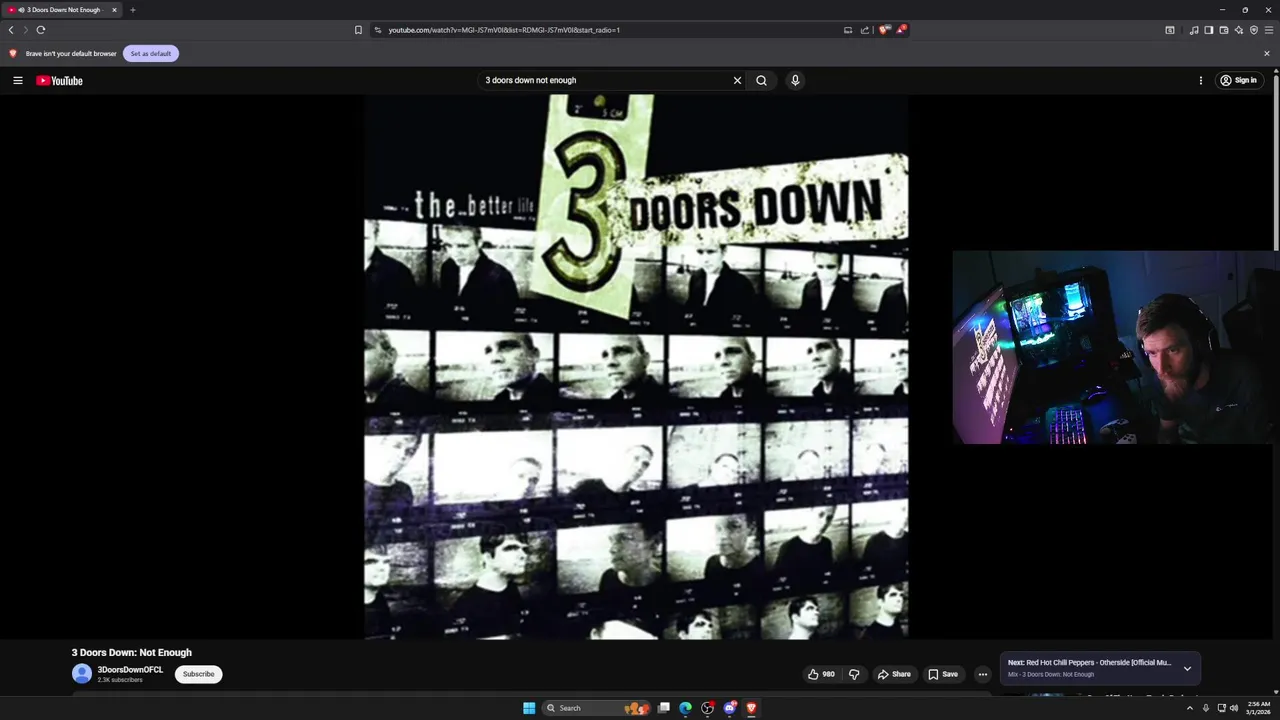Open Brave Rewards triangle icon
Viewport: 1280px width, 720px height.
(x=901, y=30)
